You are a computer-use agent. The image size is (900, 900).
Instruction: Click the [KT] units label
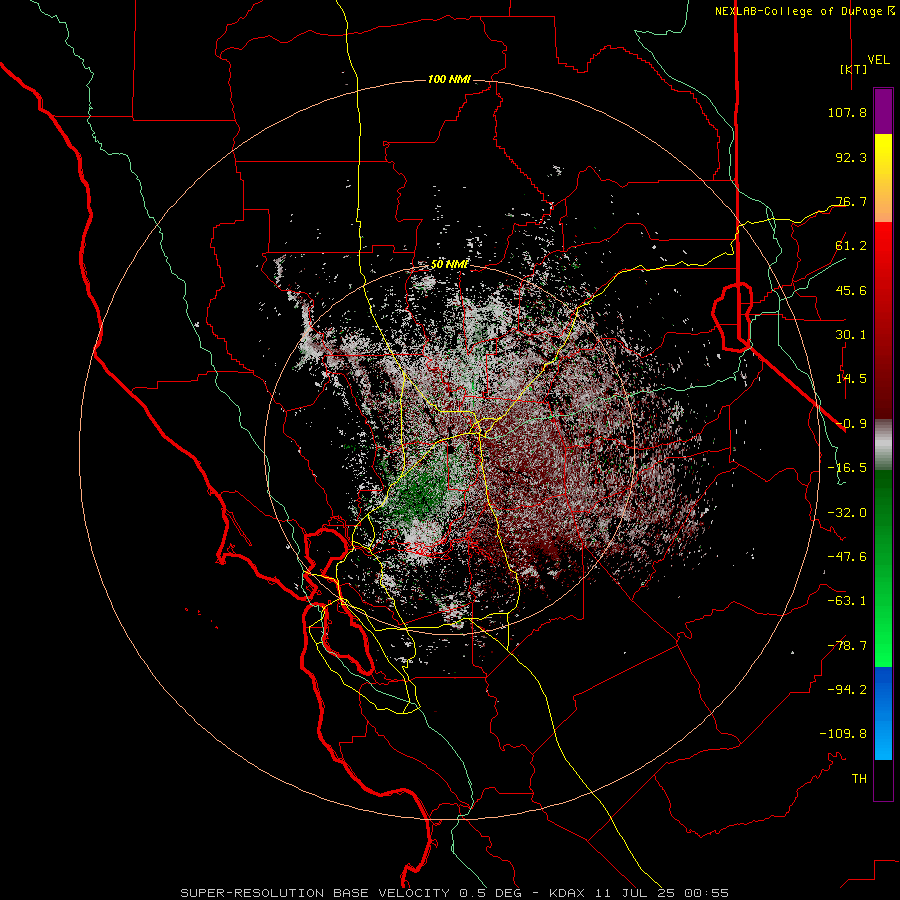[x=854, y=69]
